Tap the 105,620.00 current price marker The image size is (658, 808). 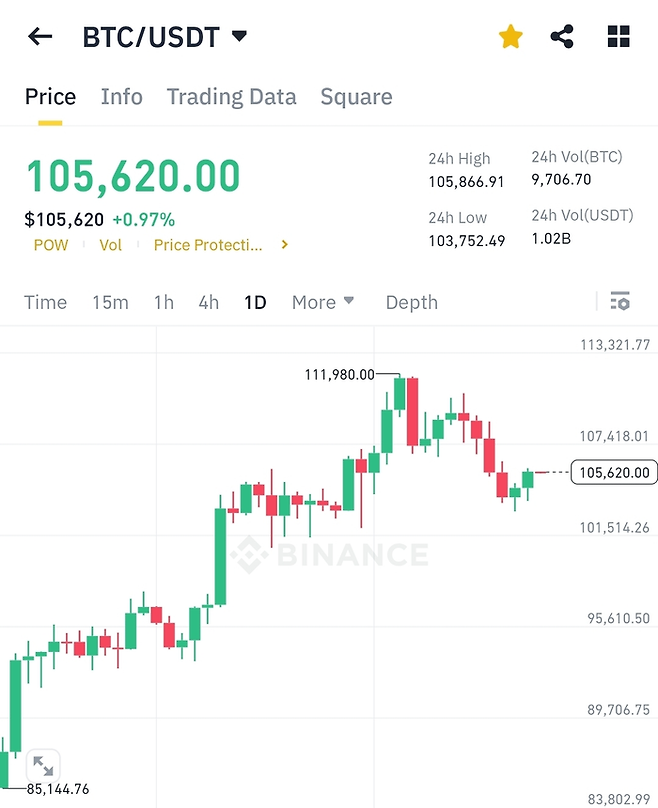612,473
